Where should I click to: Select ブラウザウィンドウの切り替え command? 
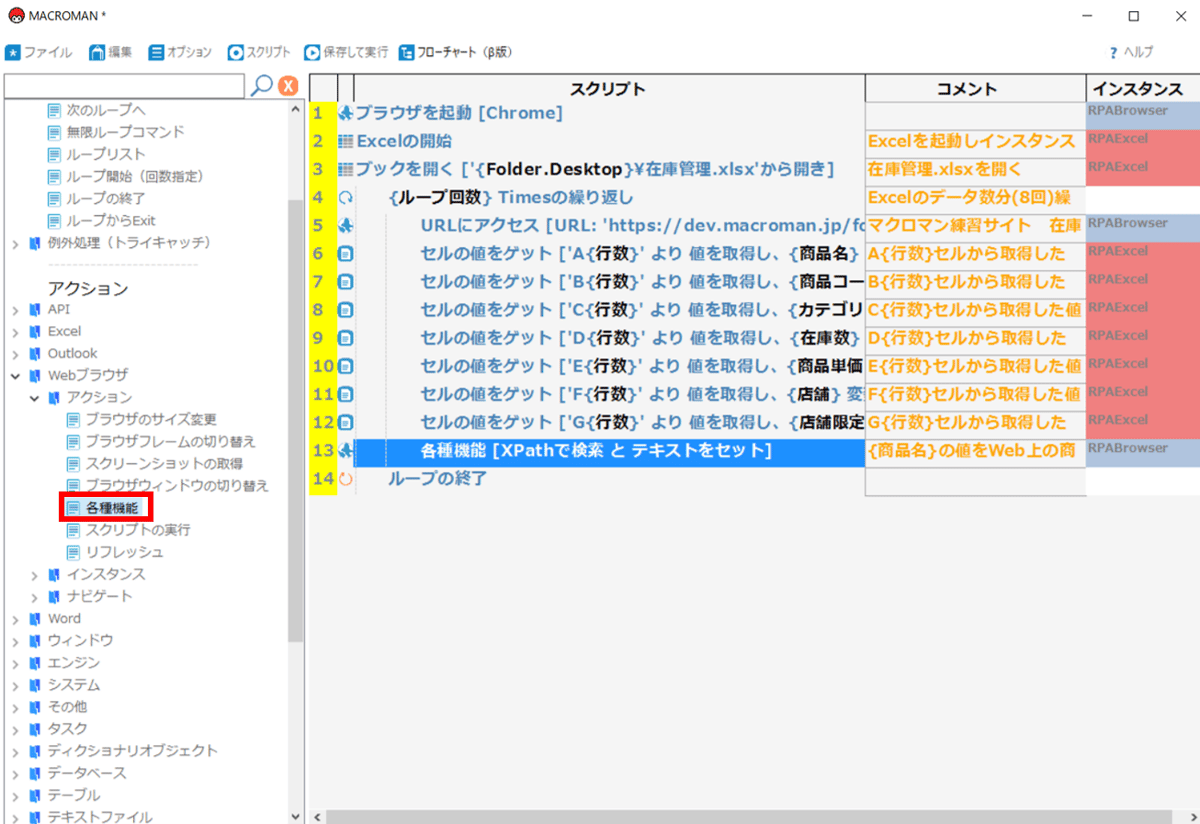pyautogui.click(x=177, y=486)
